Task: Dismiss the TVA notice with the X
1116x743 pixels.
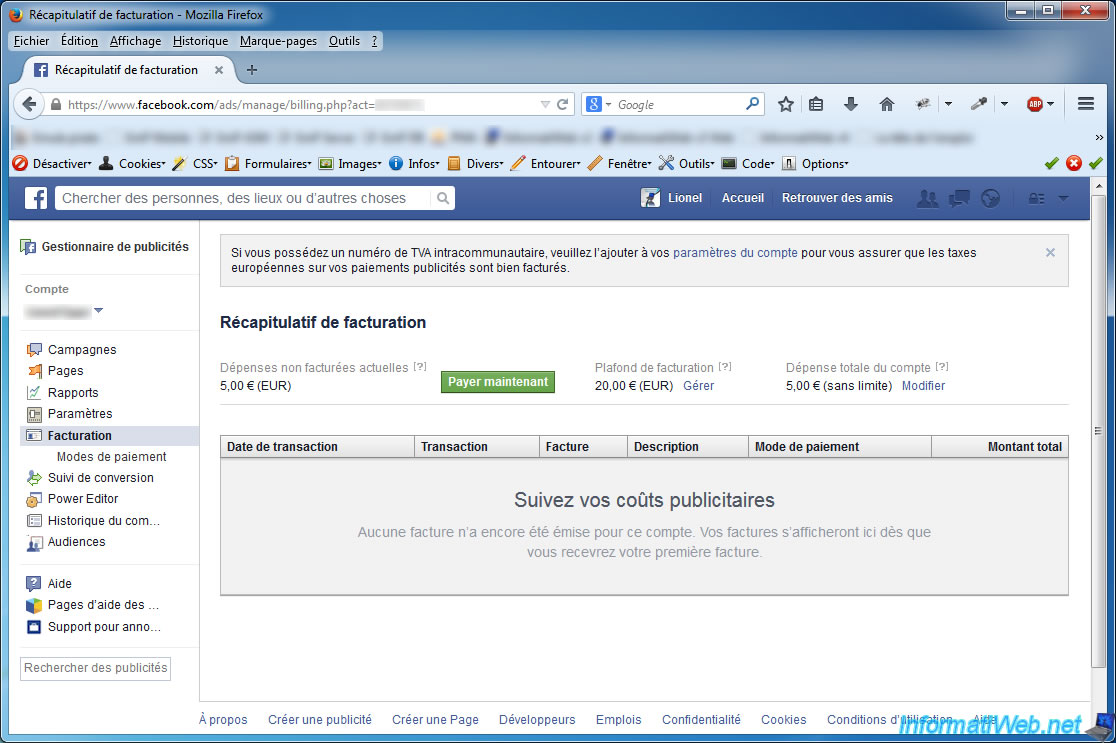Action: tap(1051, 253)
